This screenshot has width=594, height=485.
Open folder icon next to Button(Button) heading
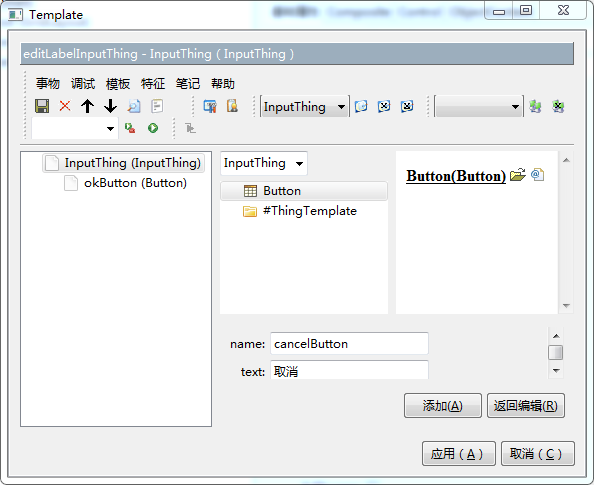coord(518,175)
